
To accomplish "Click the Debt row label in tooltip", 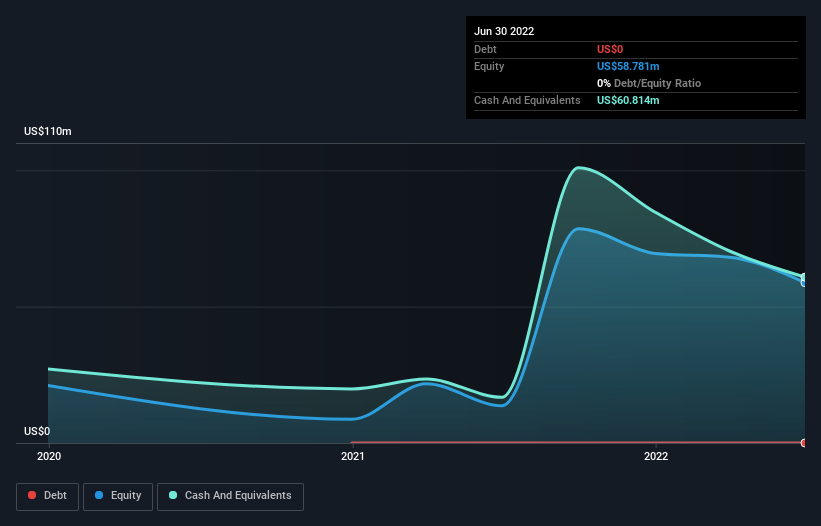I will tap(485, 49).
